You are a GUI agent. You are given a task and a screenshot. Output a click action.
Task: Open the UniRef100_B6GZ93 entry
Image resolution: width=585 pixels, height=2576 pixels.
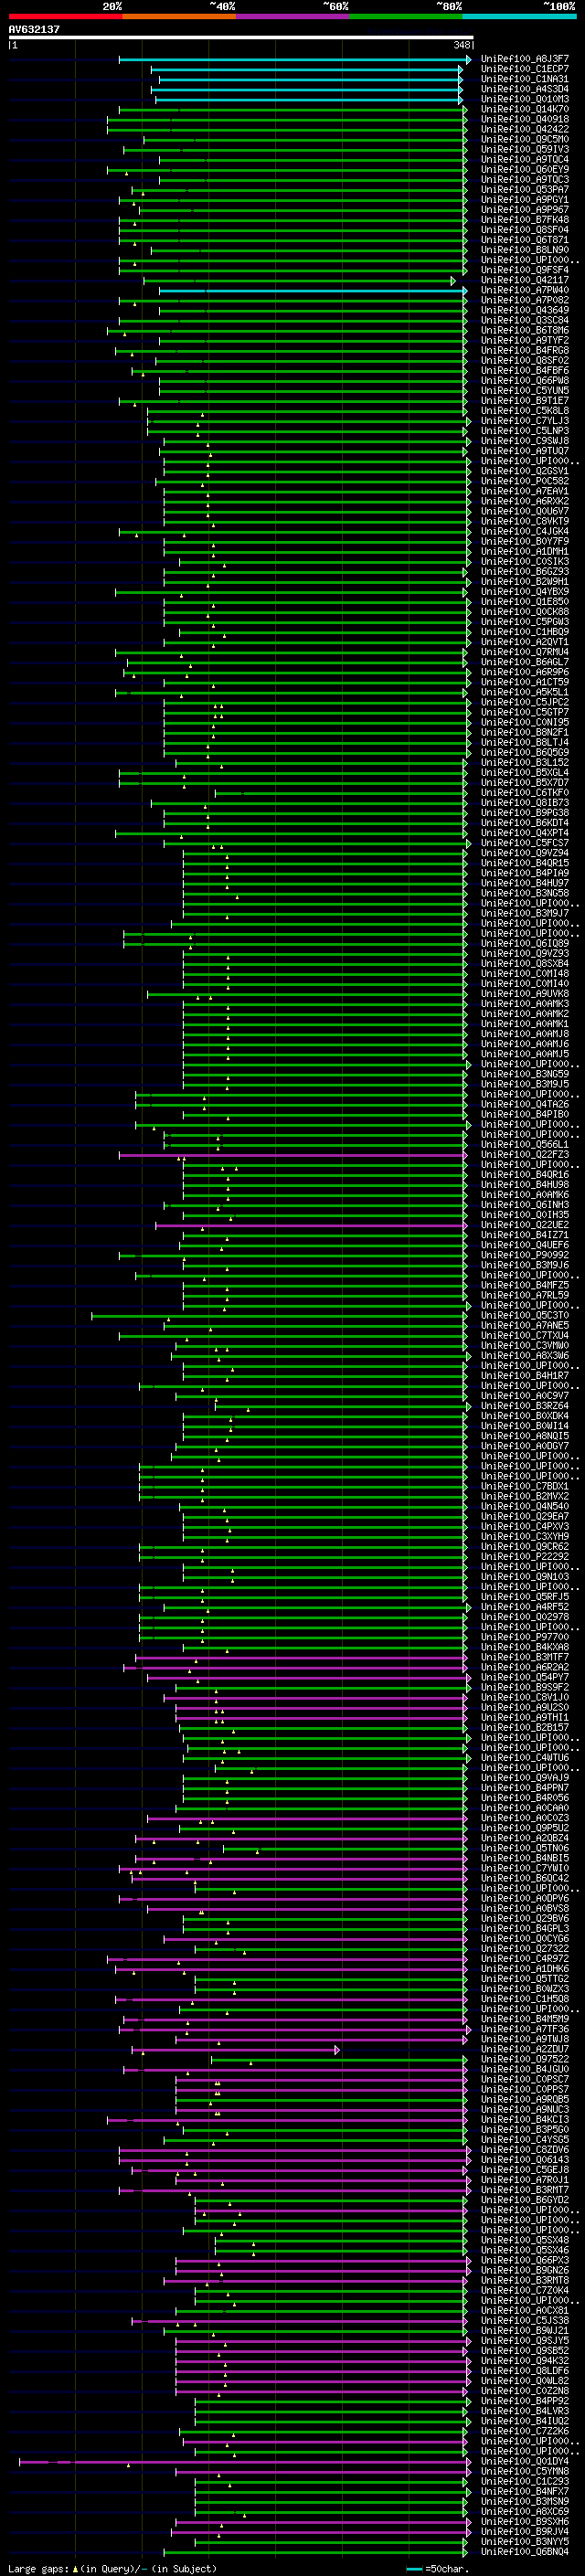(x=525, y=571)
